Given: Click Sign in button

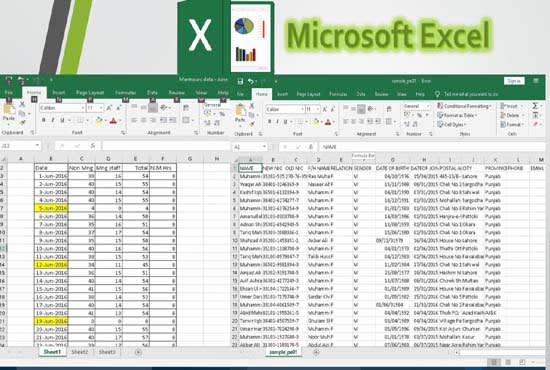Looking at the screenshot, I should tap(514, 81).
